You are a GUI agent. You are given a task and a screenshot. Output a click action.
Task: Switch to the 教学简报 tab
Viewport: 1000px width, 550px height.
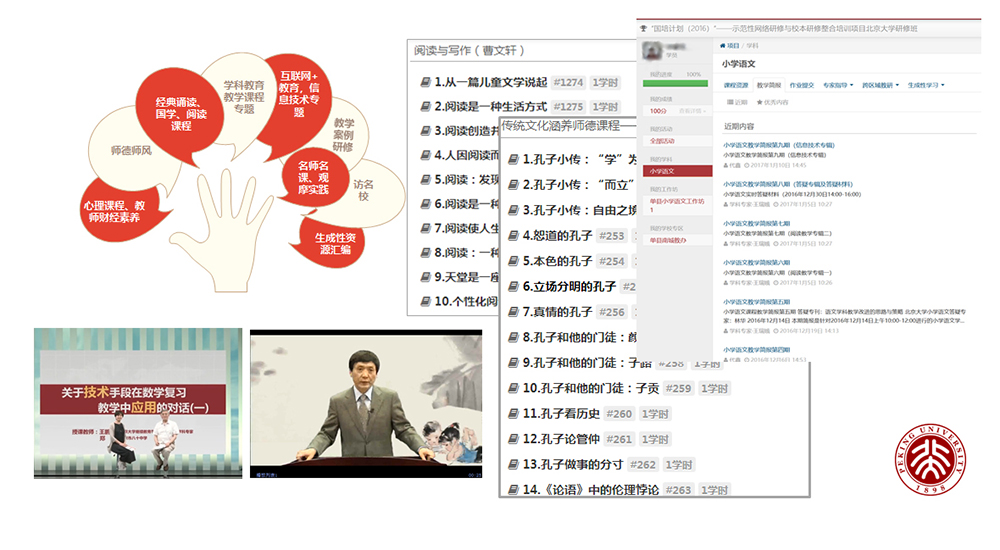coord(768,85)
